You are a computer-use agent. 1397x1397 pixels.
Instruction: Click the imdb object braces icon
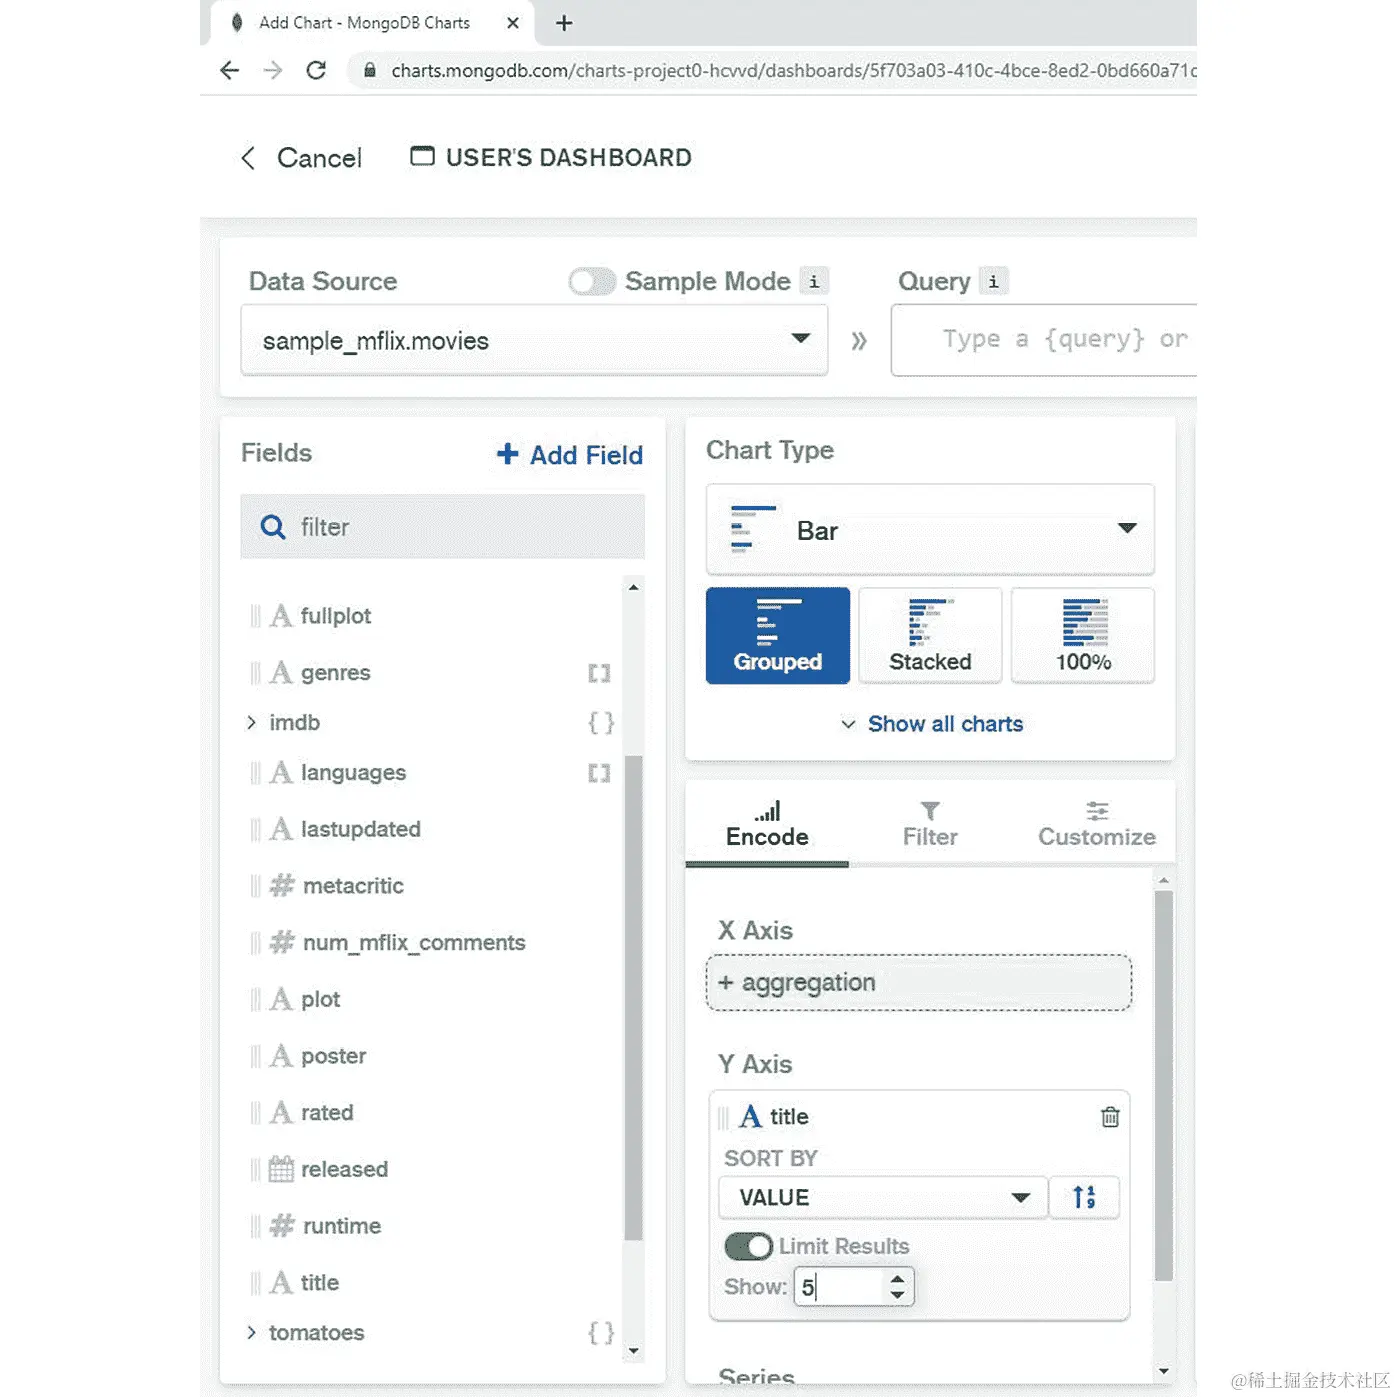tap(600, 722)
